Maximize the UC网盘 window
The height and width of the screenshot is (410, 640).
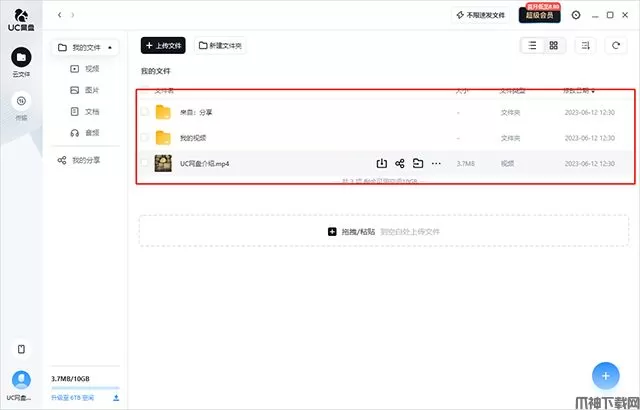[610, 15]
